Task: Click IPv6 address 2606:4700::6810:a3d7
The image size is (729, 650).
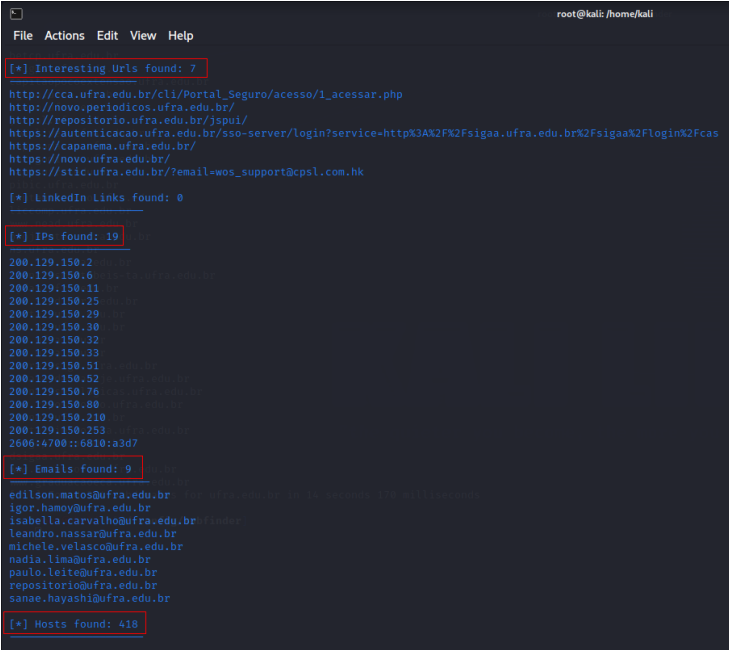Action: click(x=73, y=443)
